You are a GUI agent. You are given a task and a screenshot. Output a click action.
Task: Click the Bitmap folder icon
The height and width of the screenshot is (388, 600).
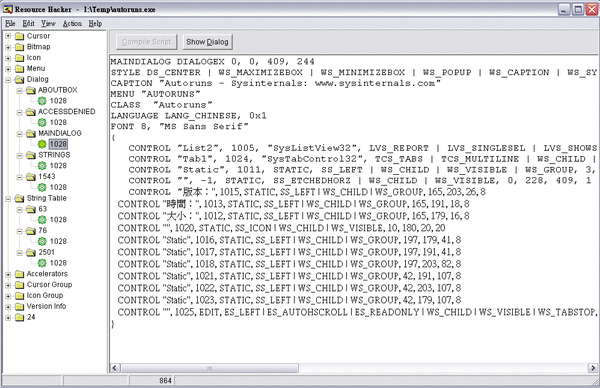(20, 47)
